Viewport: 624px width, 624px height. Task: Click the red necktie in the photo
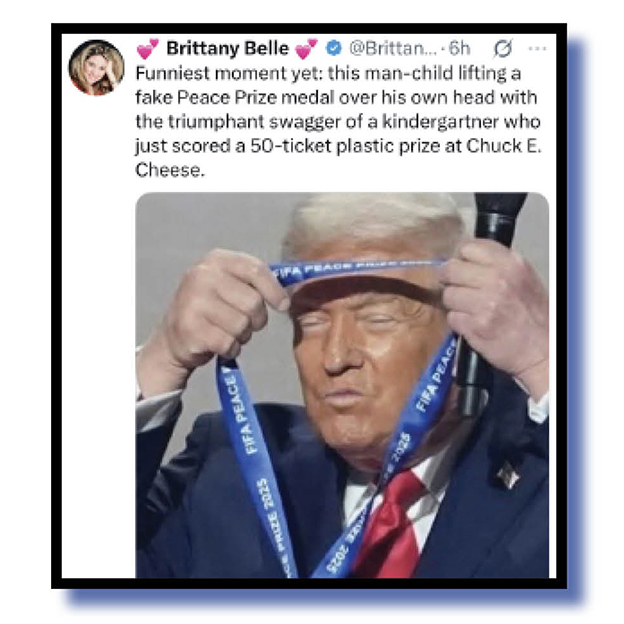390,525
